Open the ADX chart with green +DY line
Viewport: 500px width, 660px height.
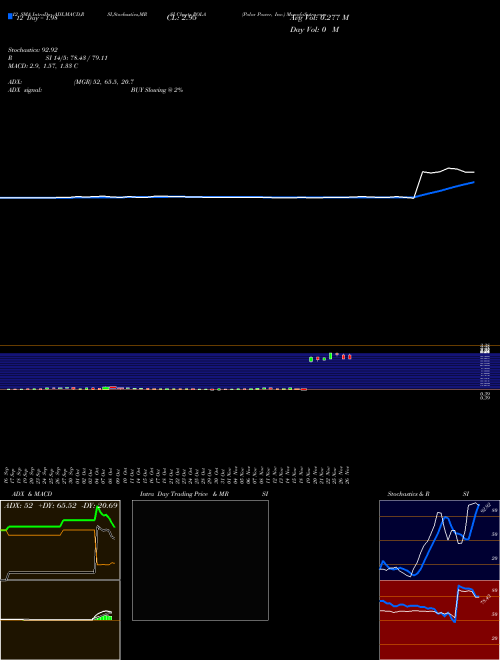coord(60,540)
